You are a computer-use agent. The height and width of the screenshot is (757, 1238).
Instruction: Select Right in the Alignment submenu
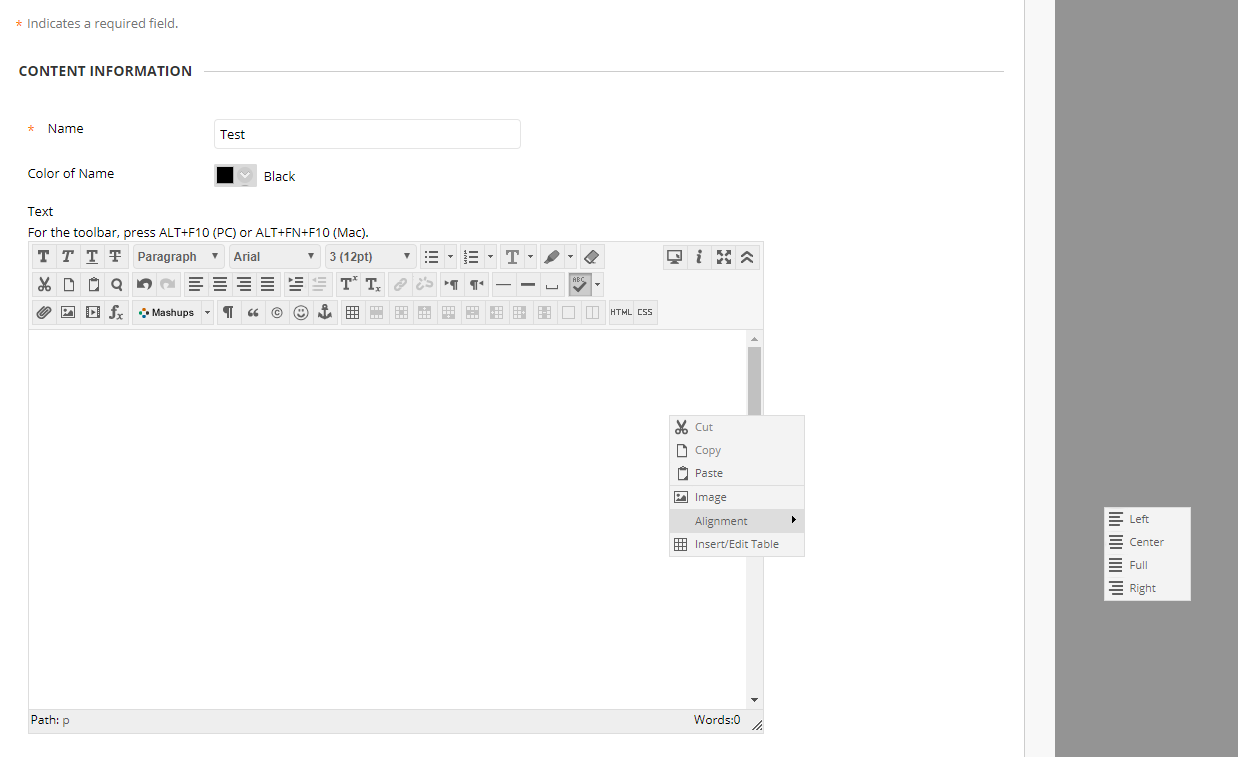1147,588
